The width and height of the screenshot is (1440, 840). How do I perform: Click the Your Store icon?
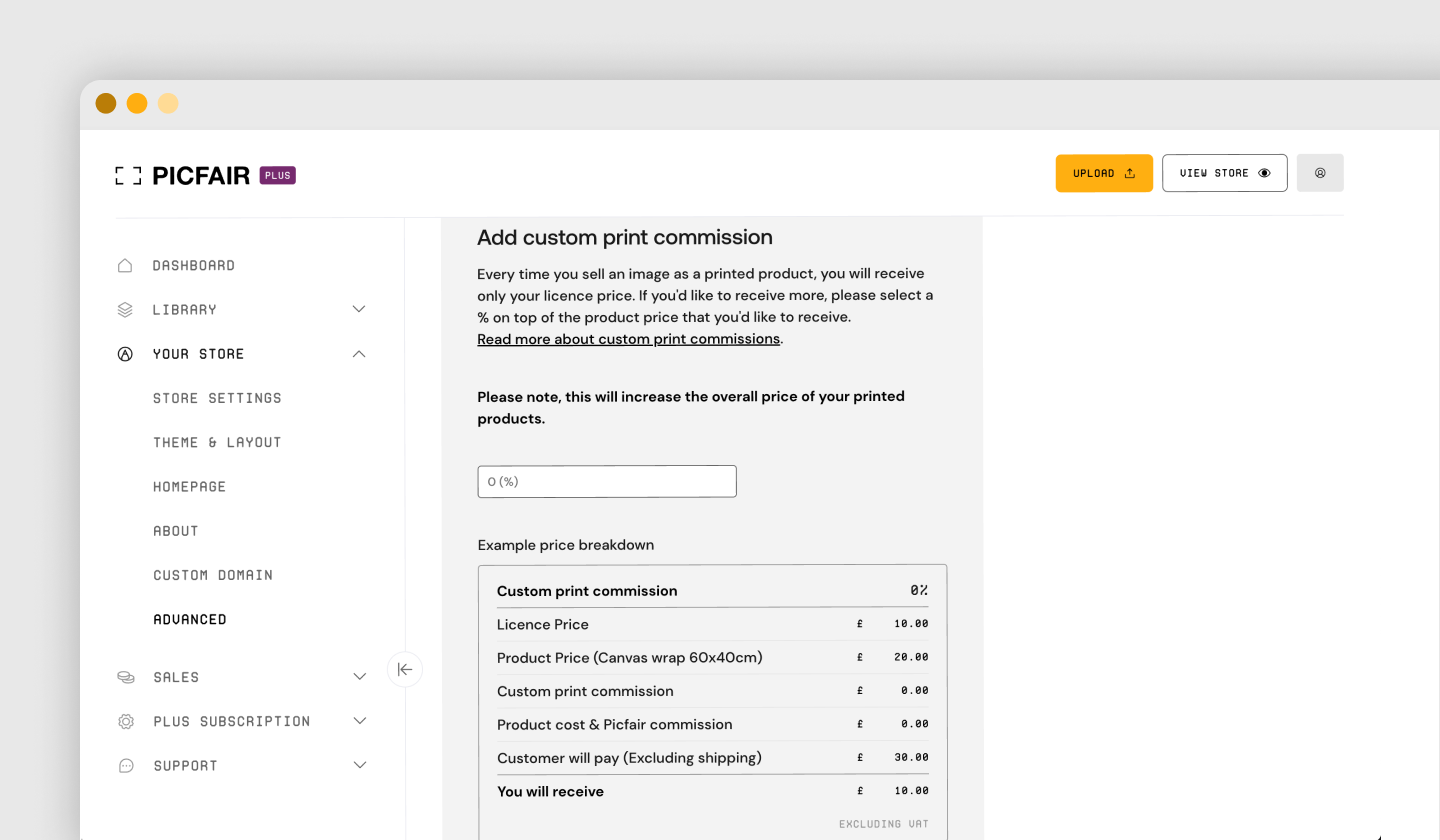point(125,354)
